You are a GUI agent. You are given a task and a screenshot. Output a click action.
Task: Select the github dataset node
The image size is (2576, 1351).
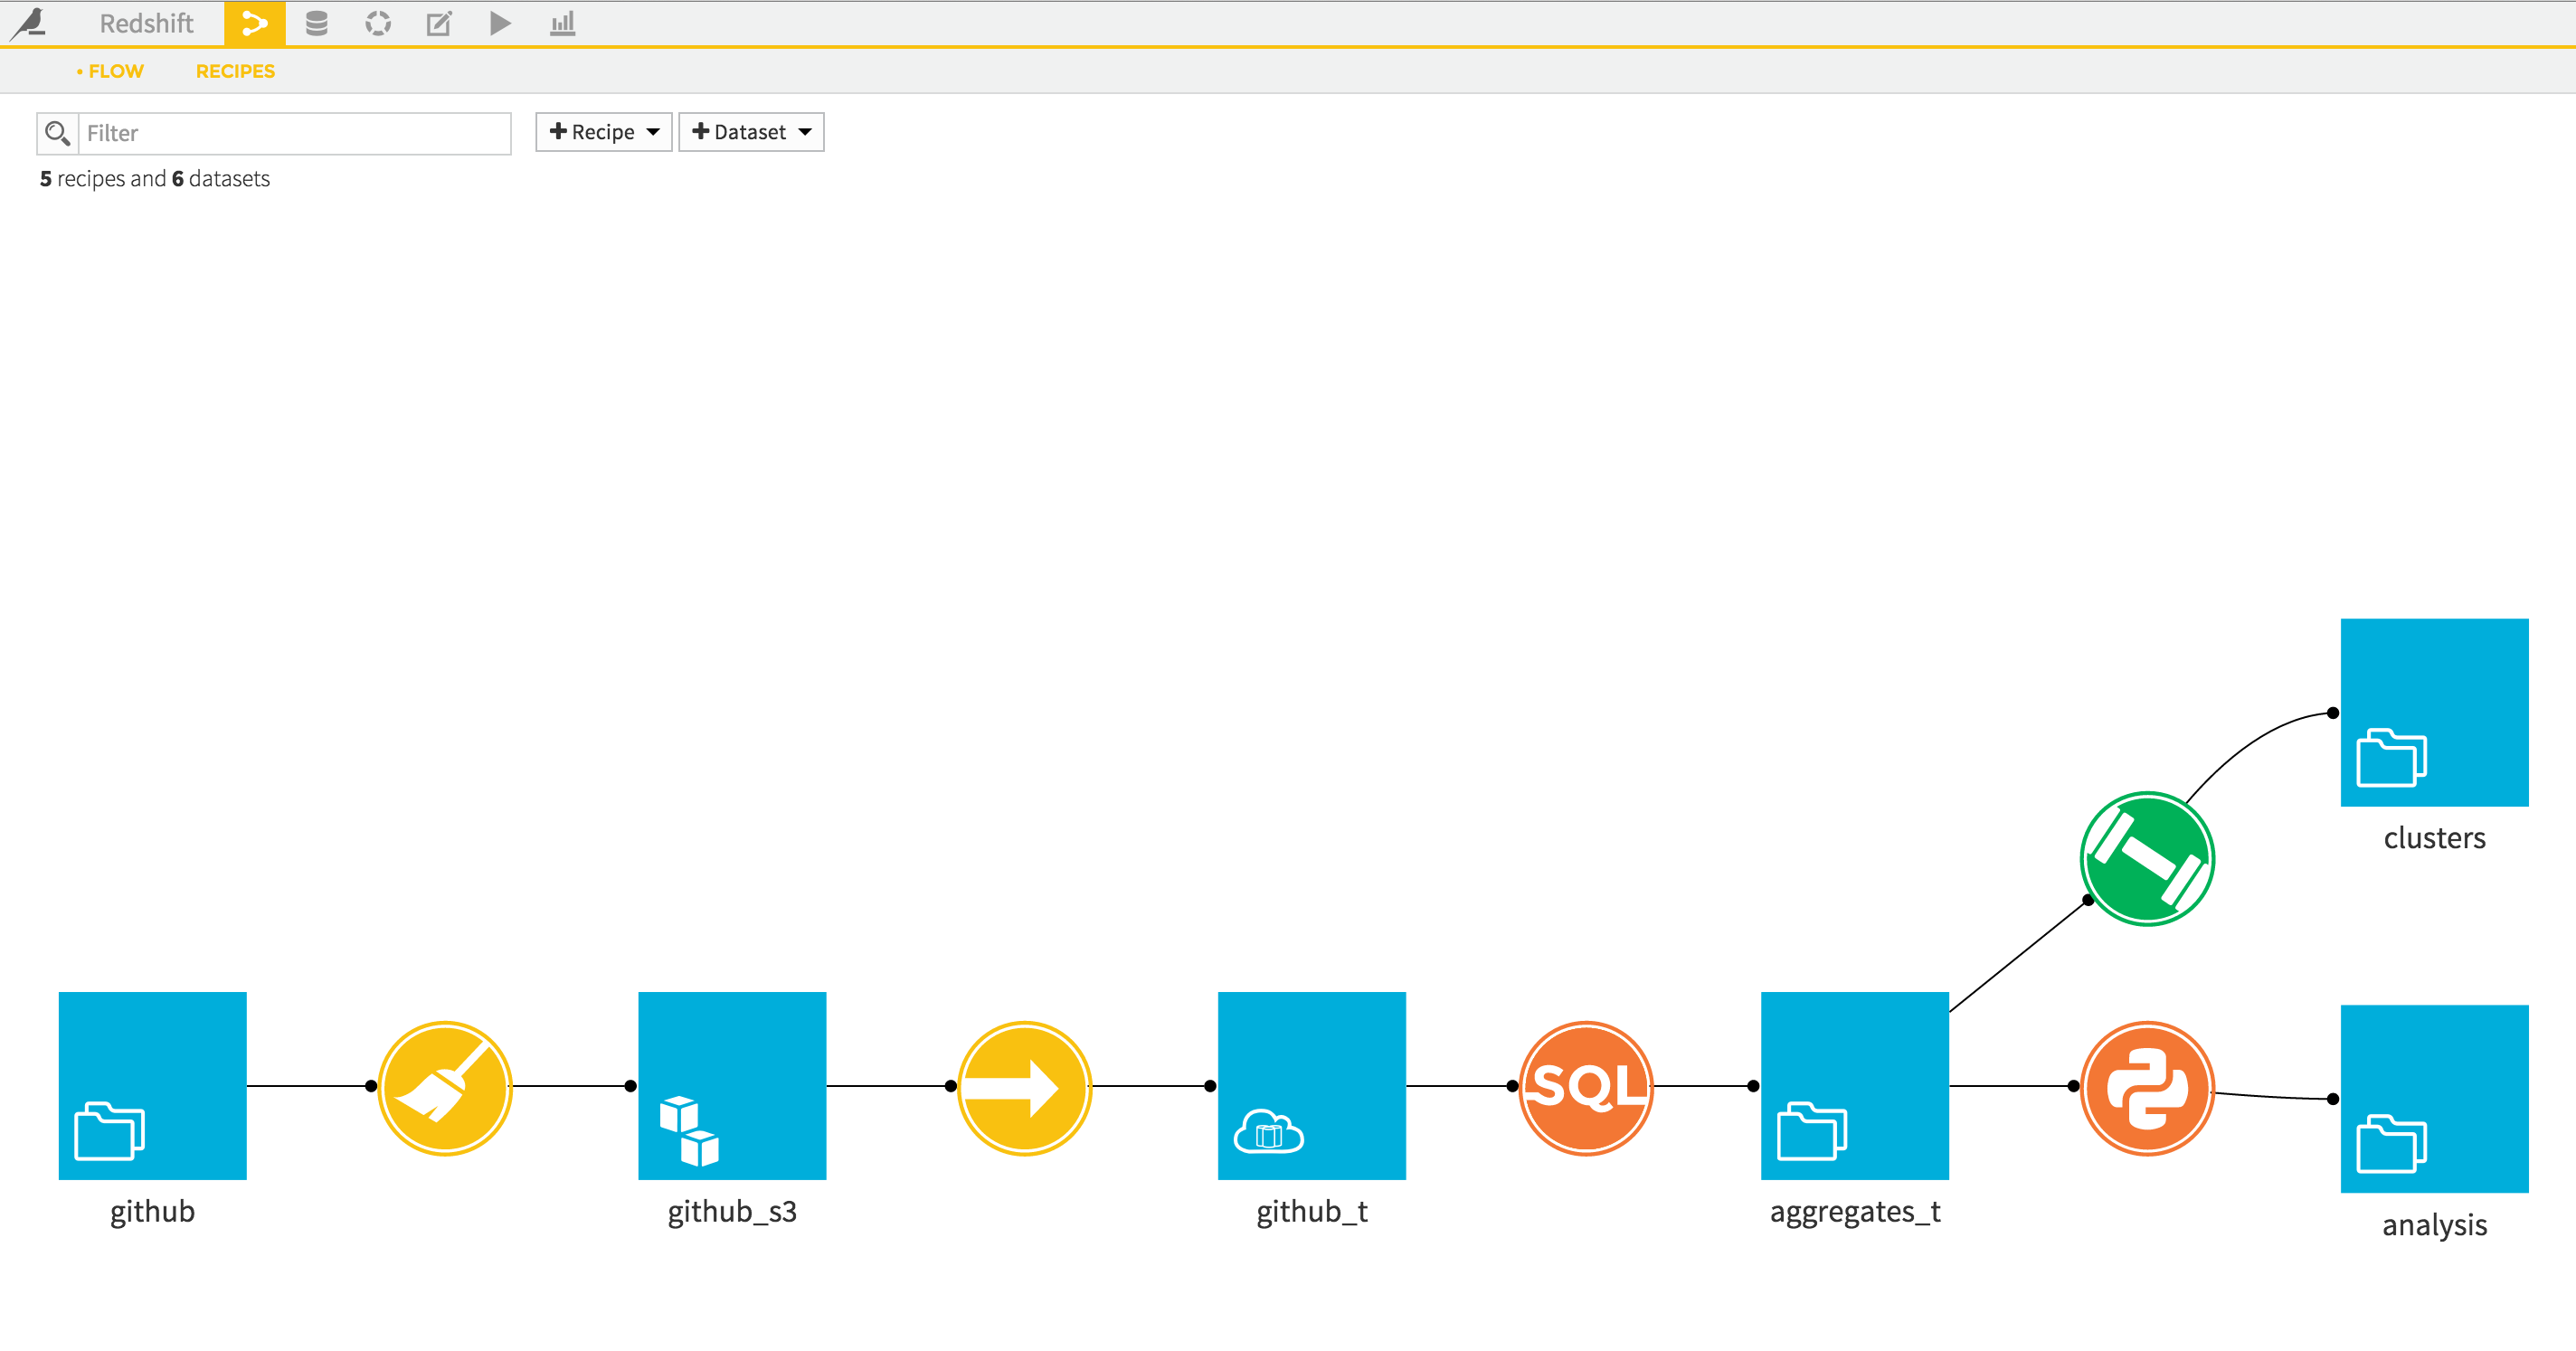click(152, 1085)
